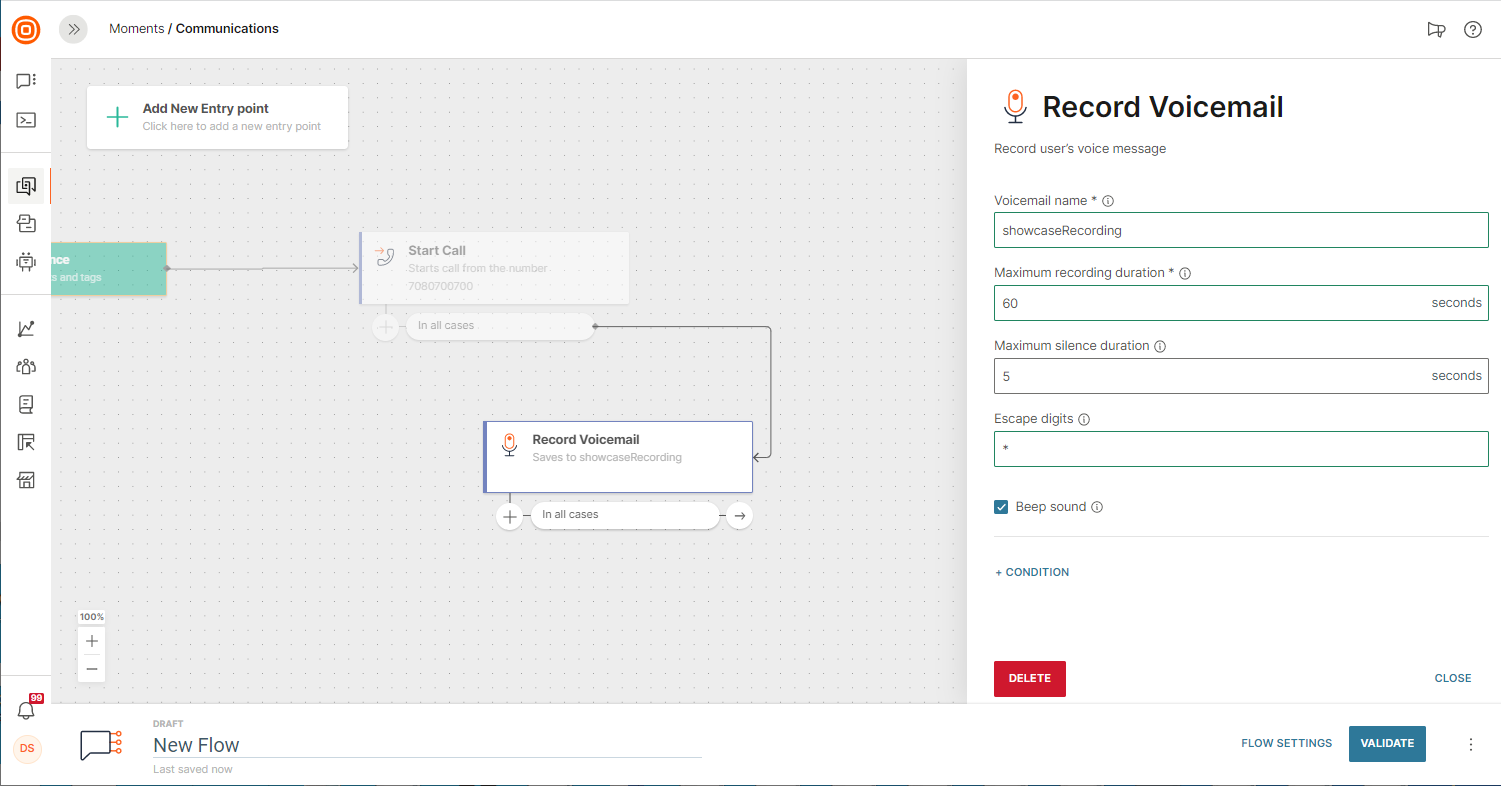1501x786 pixels.
Task: Click the Infobip logo icon
Action: pos(26,30)
